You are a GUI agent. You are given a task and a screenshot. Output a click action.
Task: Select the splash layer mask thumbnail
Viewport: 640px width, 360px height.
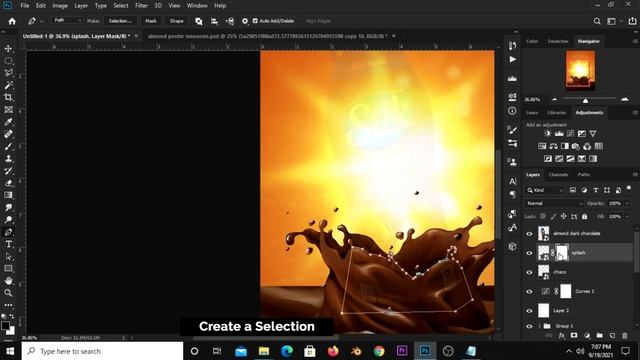562,253
